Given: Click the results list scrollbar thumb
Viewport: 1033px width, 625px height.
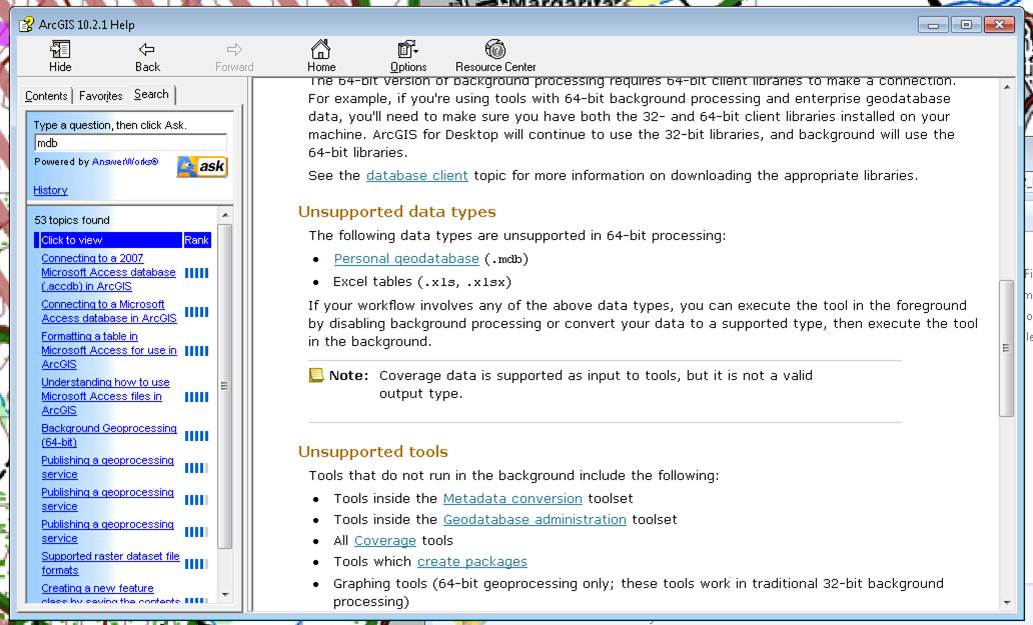Looking at the screenshot, I should click(225, 387).
